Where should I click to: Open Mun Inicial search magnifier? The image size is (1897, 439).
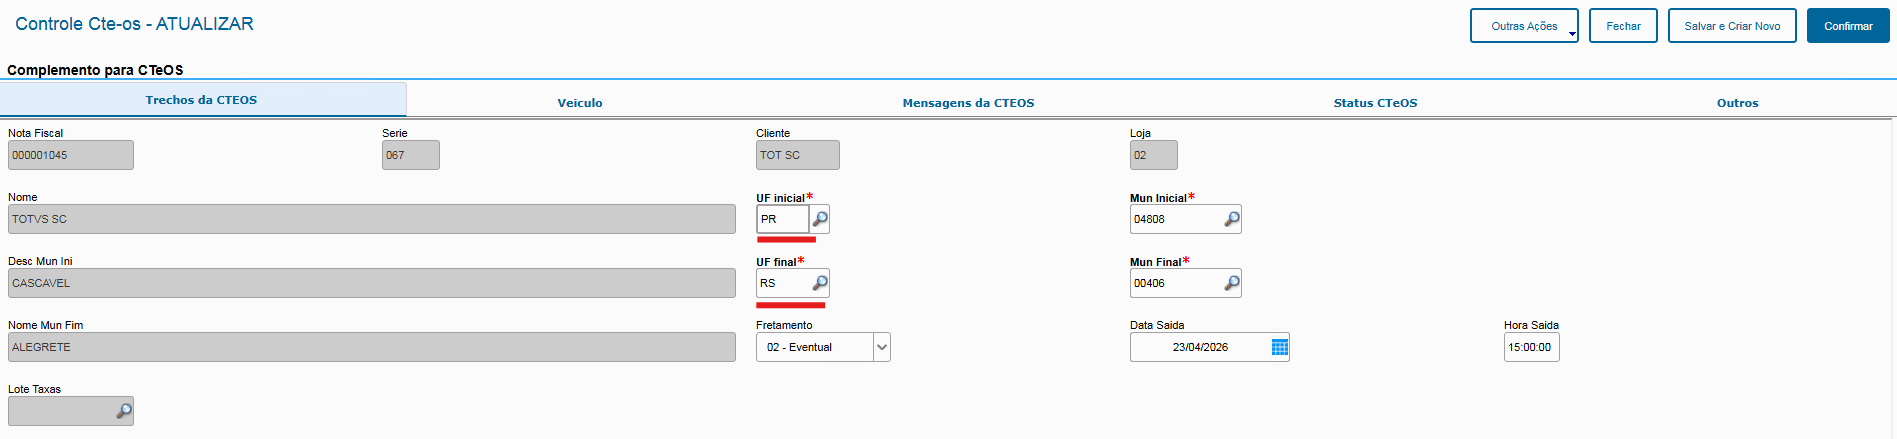[x=1232, y=219]
